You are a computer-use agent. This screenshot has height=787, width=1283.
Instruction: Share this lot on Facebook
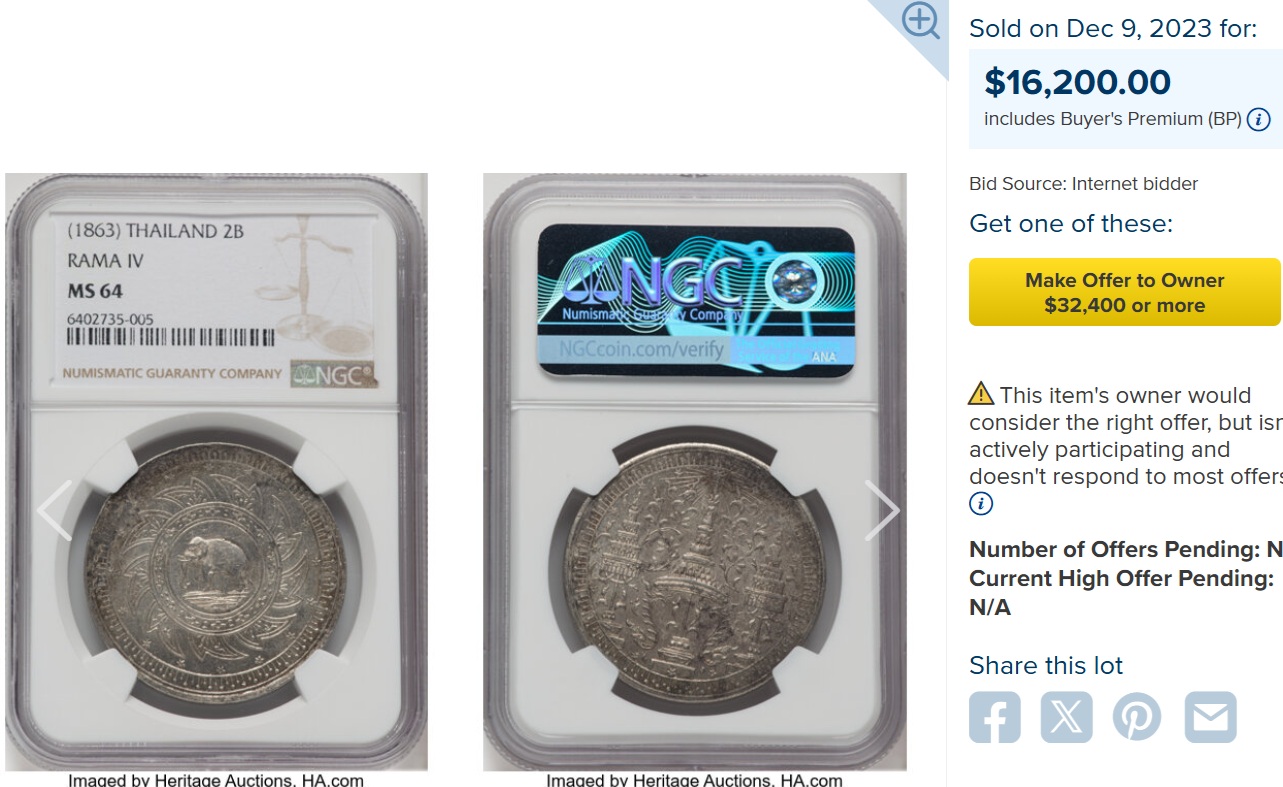pyautogui.click(x=995, y=717)
